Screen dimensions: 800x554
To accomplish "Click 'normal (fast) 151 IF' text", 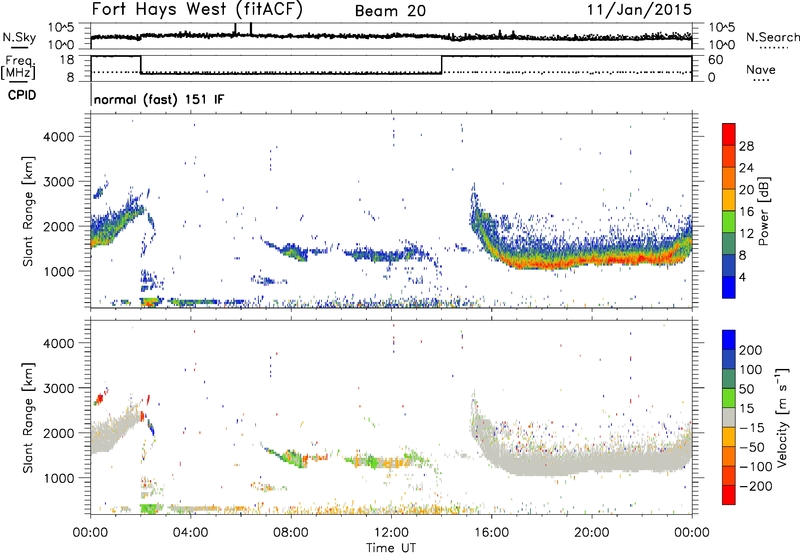I will point(159,99).
